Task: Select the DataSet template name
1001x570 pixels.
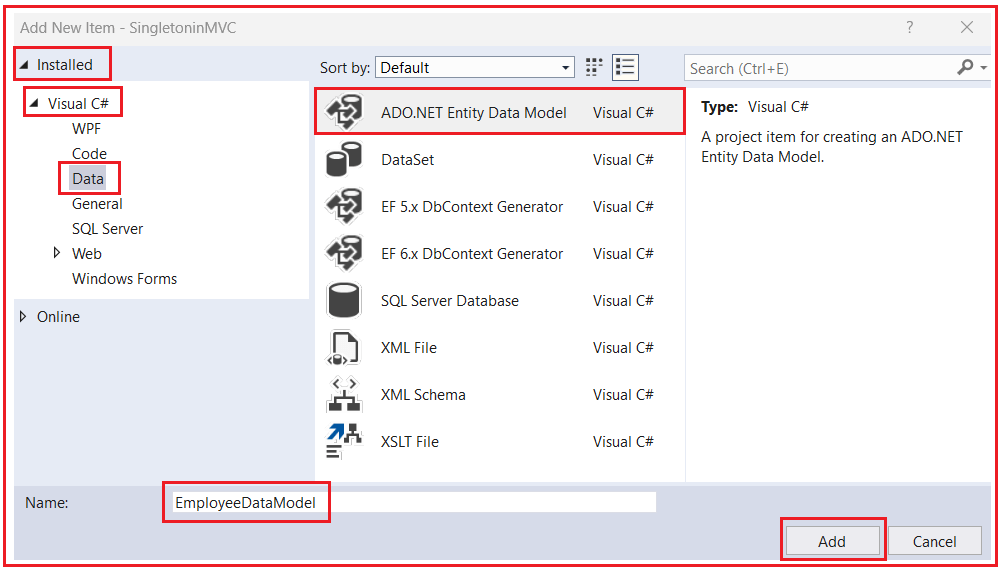Action: (407, 160)
